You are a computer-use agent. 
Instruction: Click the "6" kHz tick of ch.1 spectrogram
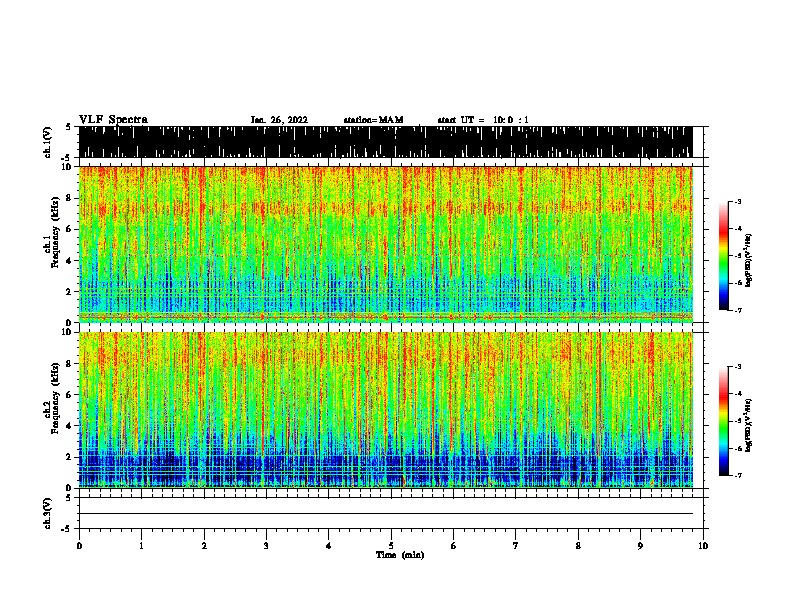coord(70,229)
